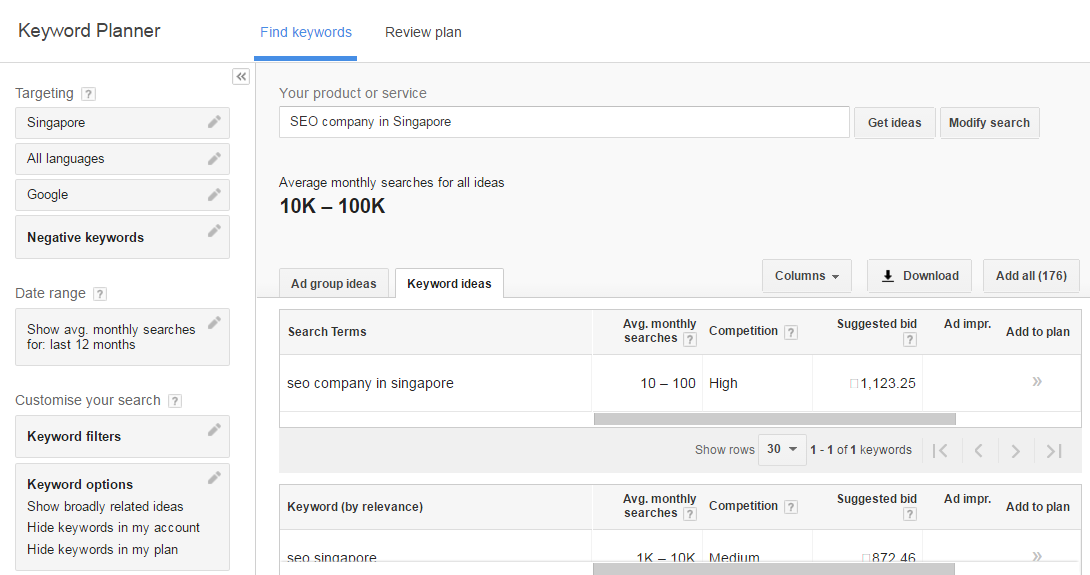Open the Ad group ideas tab
1090x575 pixels.
point(334,283)
